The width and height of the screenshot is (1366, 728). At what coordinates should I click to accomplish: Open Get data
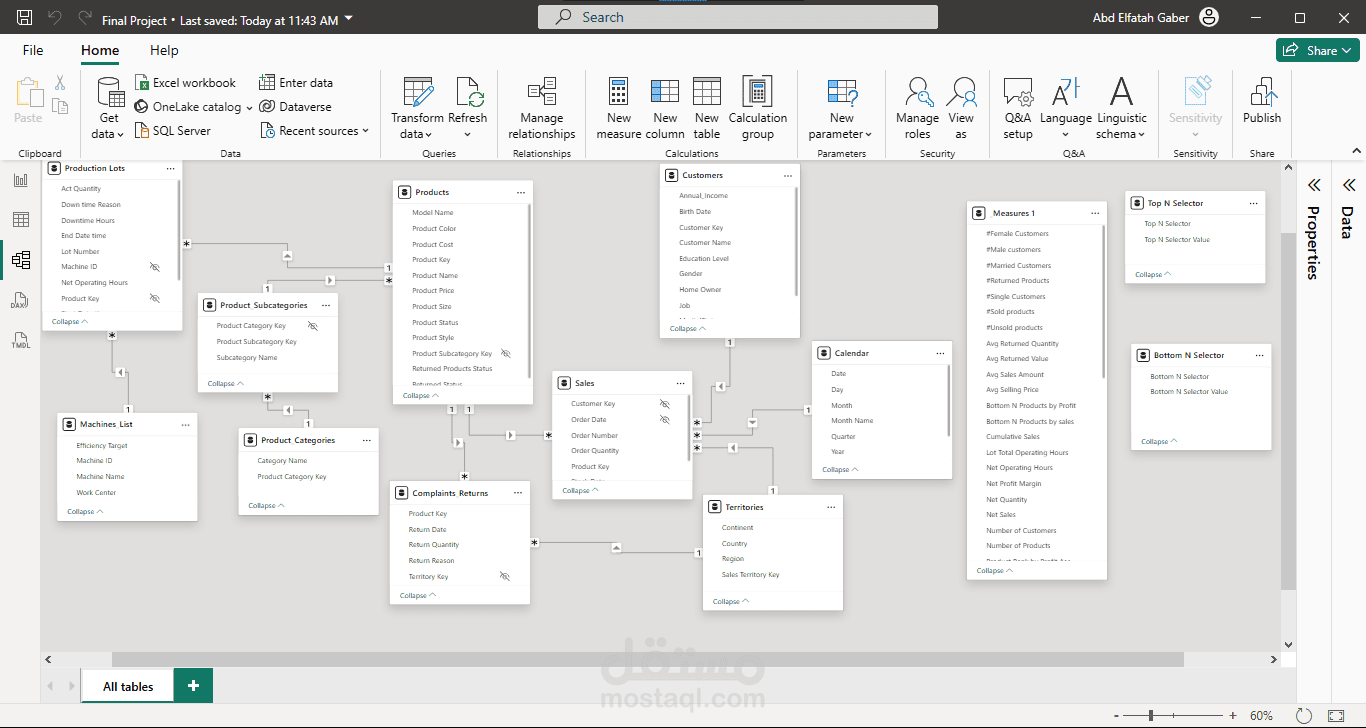pyautogui.click(x=109, y=108)
